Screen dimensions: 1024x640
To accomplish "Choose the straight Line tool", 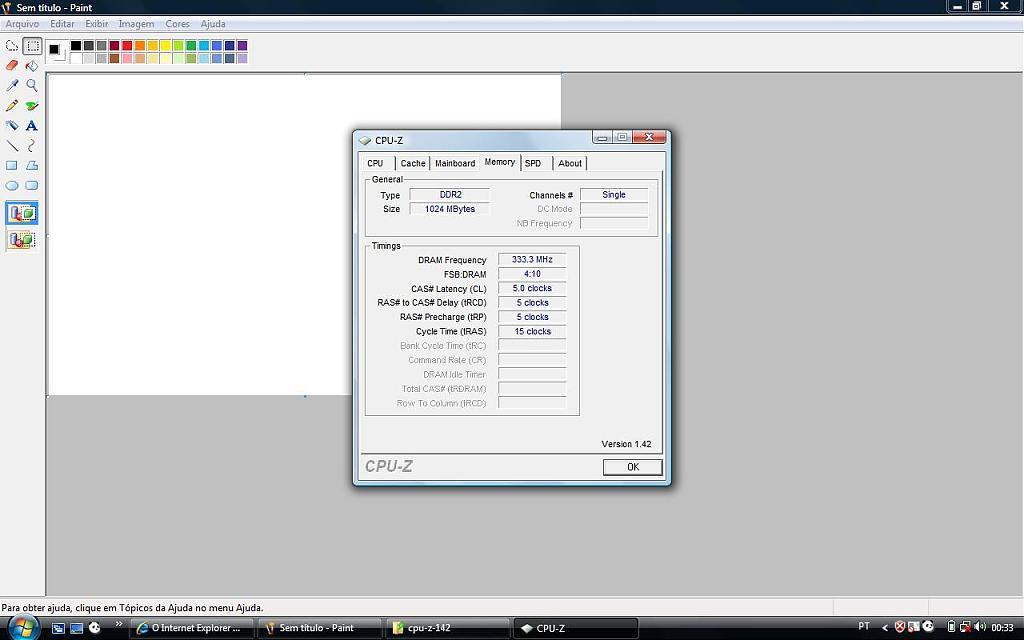I will point(12,146).
